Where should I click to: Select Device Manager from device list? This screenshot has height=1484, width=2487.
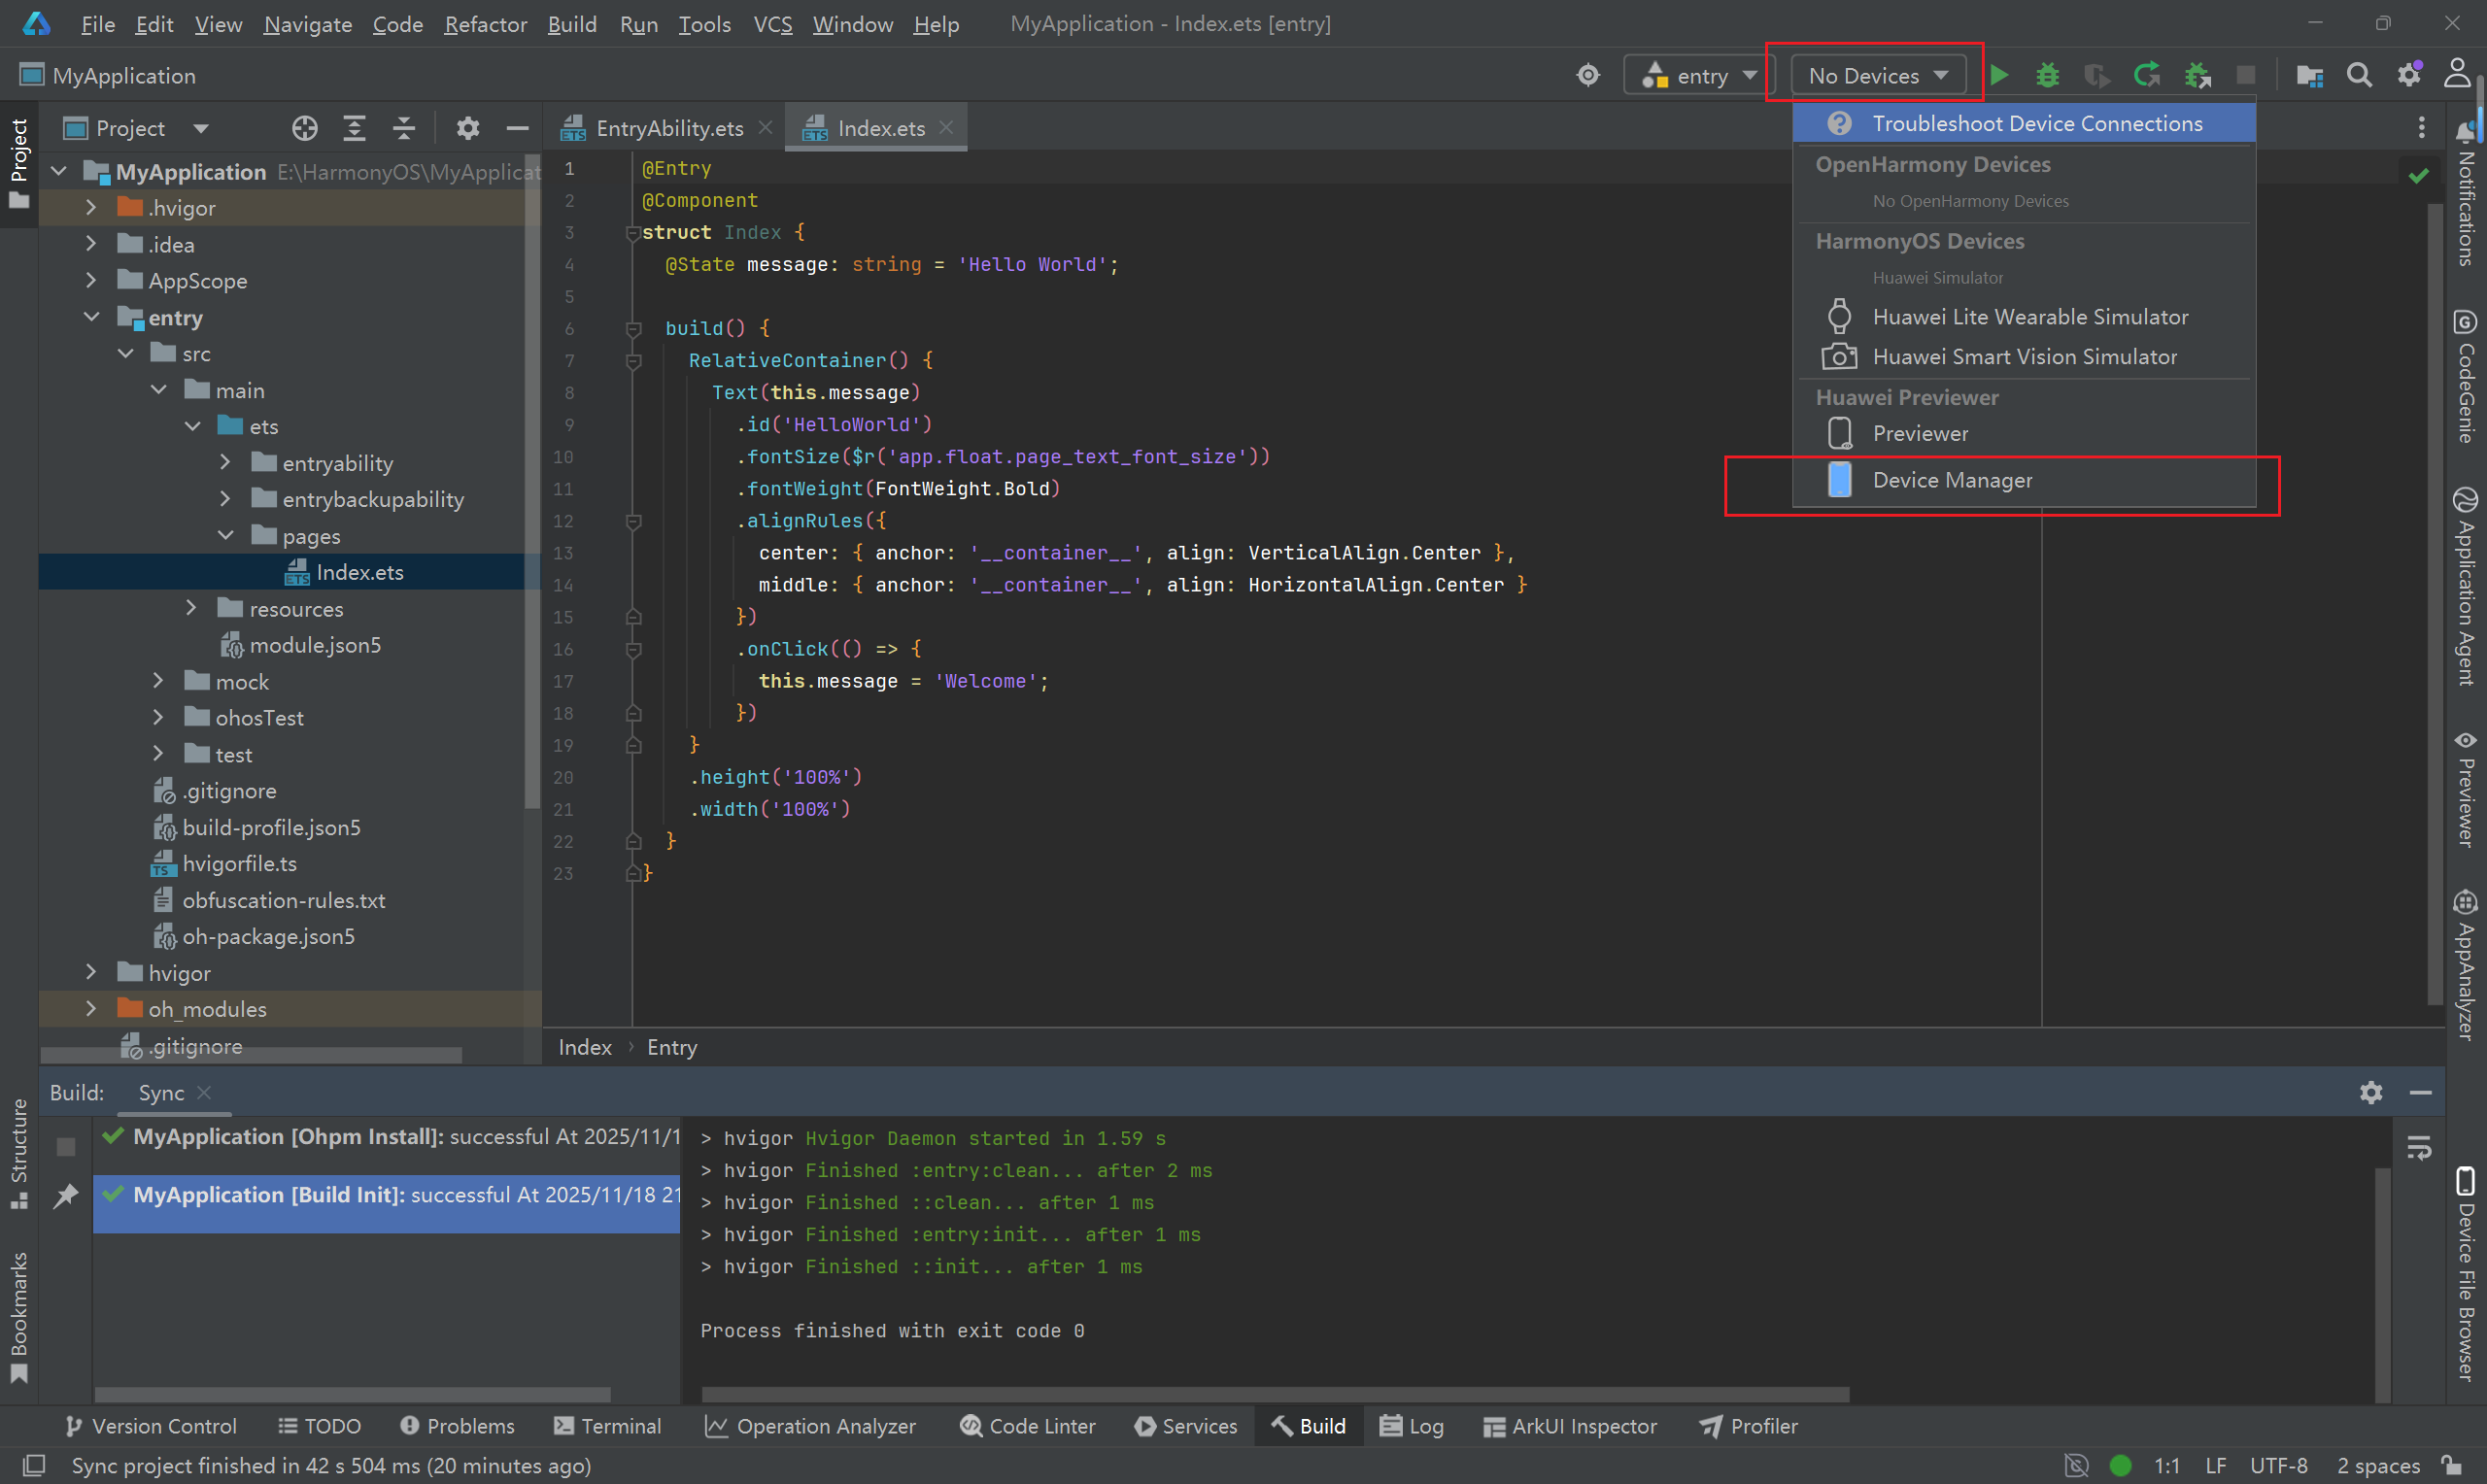point(1951,480)
